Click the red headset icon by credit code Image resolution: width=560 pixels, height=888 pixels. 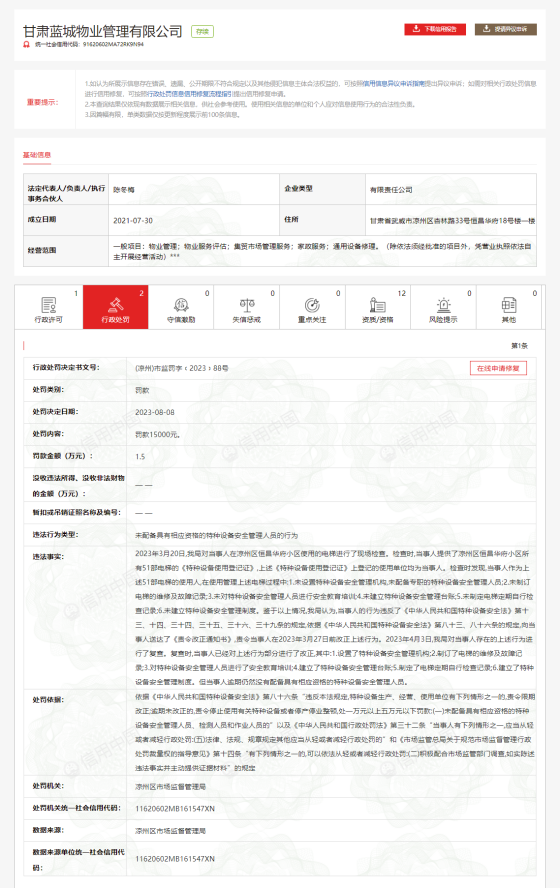coord(27,44)
